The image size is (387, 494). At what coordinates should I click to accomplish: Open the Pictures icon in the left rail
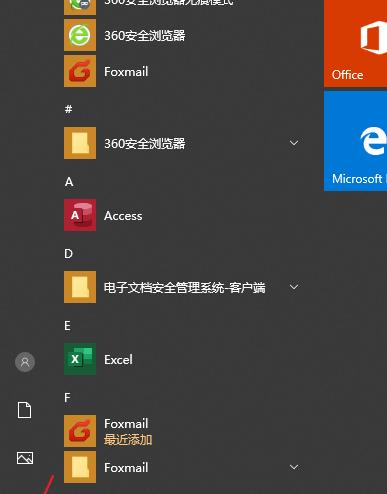(25, 458)
